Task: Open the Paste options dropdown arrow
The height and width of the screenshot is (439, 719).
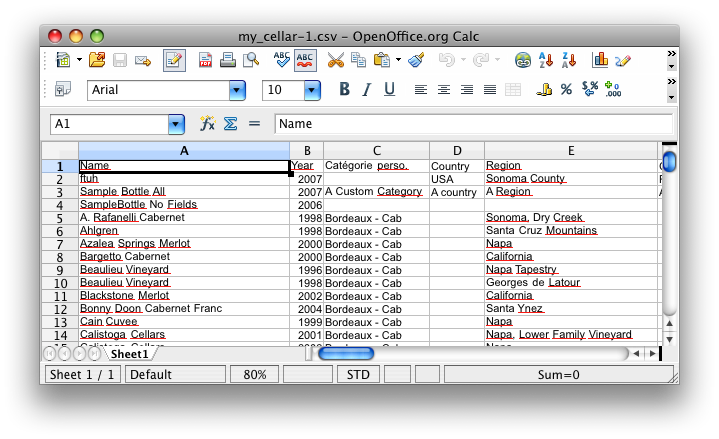Action: click(x=398, y=60)
